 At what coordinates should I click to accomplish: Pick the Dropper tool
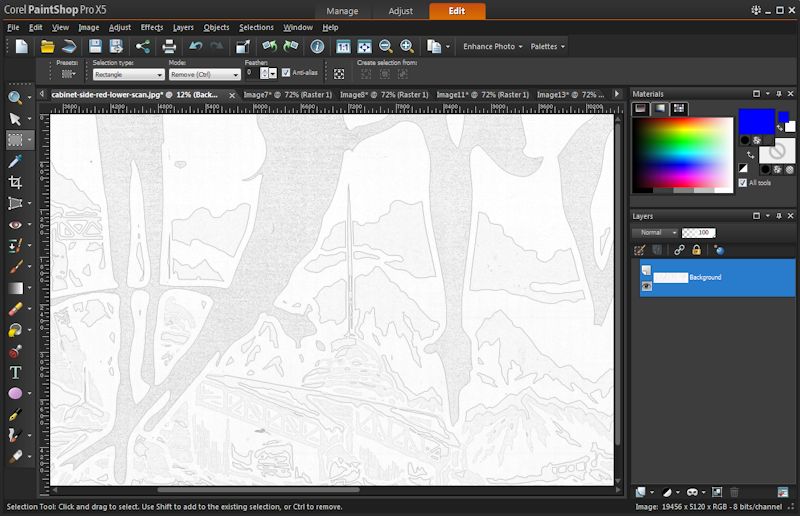click(x=15, y=161)
